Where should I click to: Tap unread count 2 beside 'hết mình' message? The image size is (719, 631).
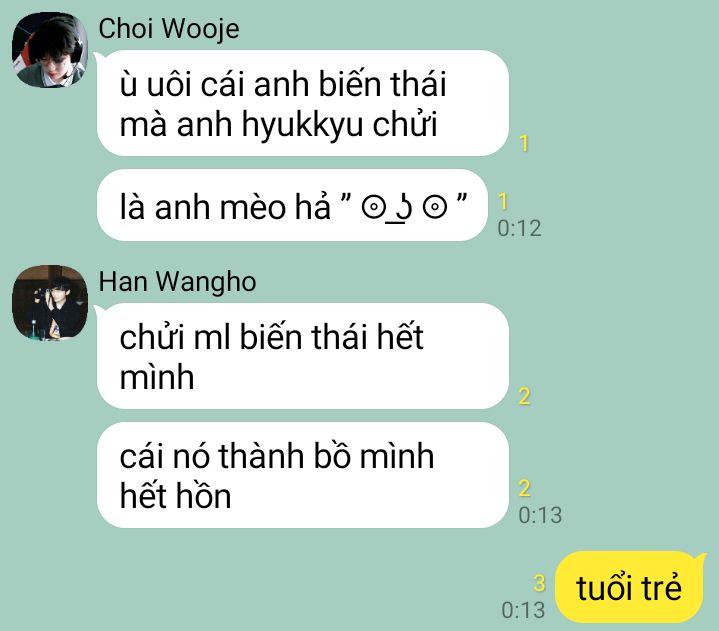coord(525,396)
